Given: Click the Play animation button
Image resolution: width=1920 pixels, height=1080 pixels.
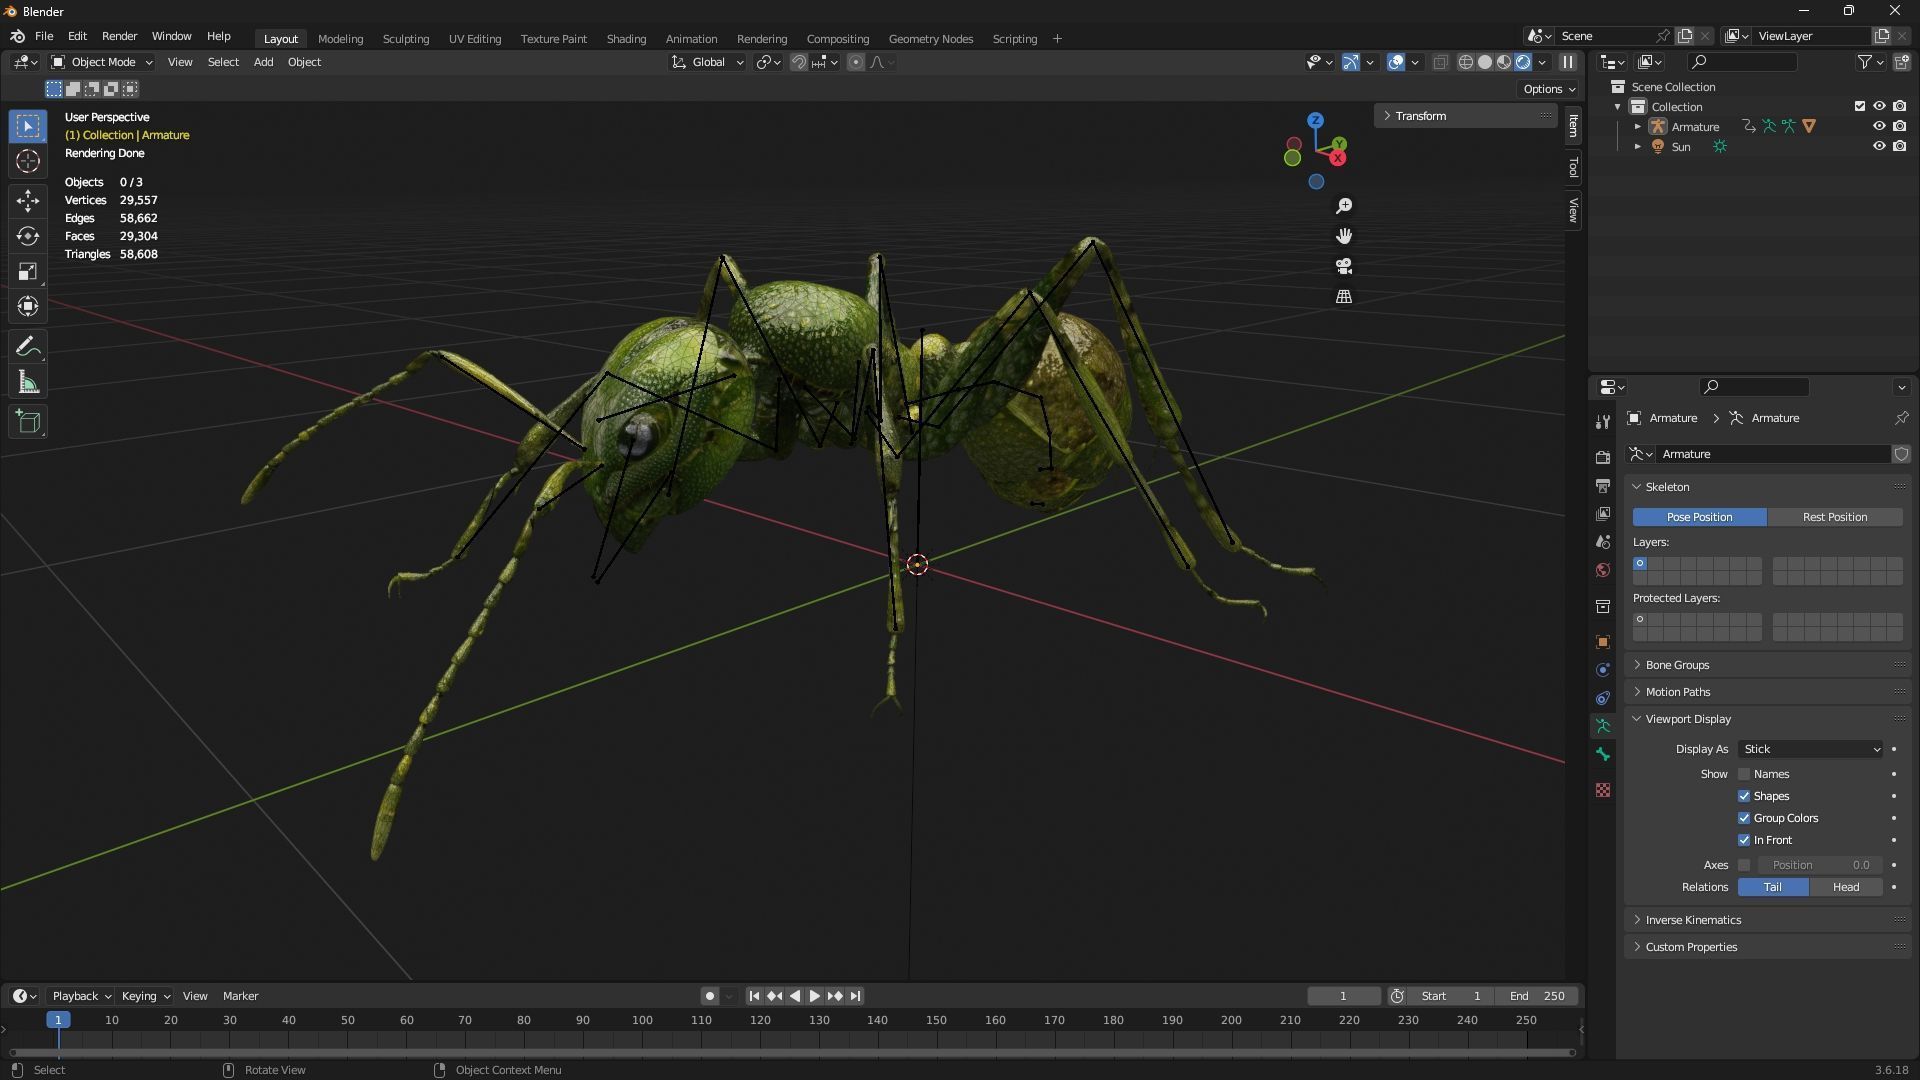Looking at the screenshot, I should pos(814,996).
